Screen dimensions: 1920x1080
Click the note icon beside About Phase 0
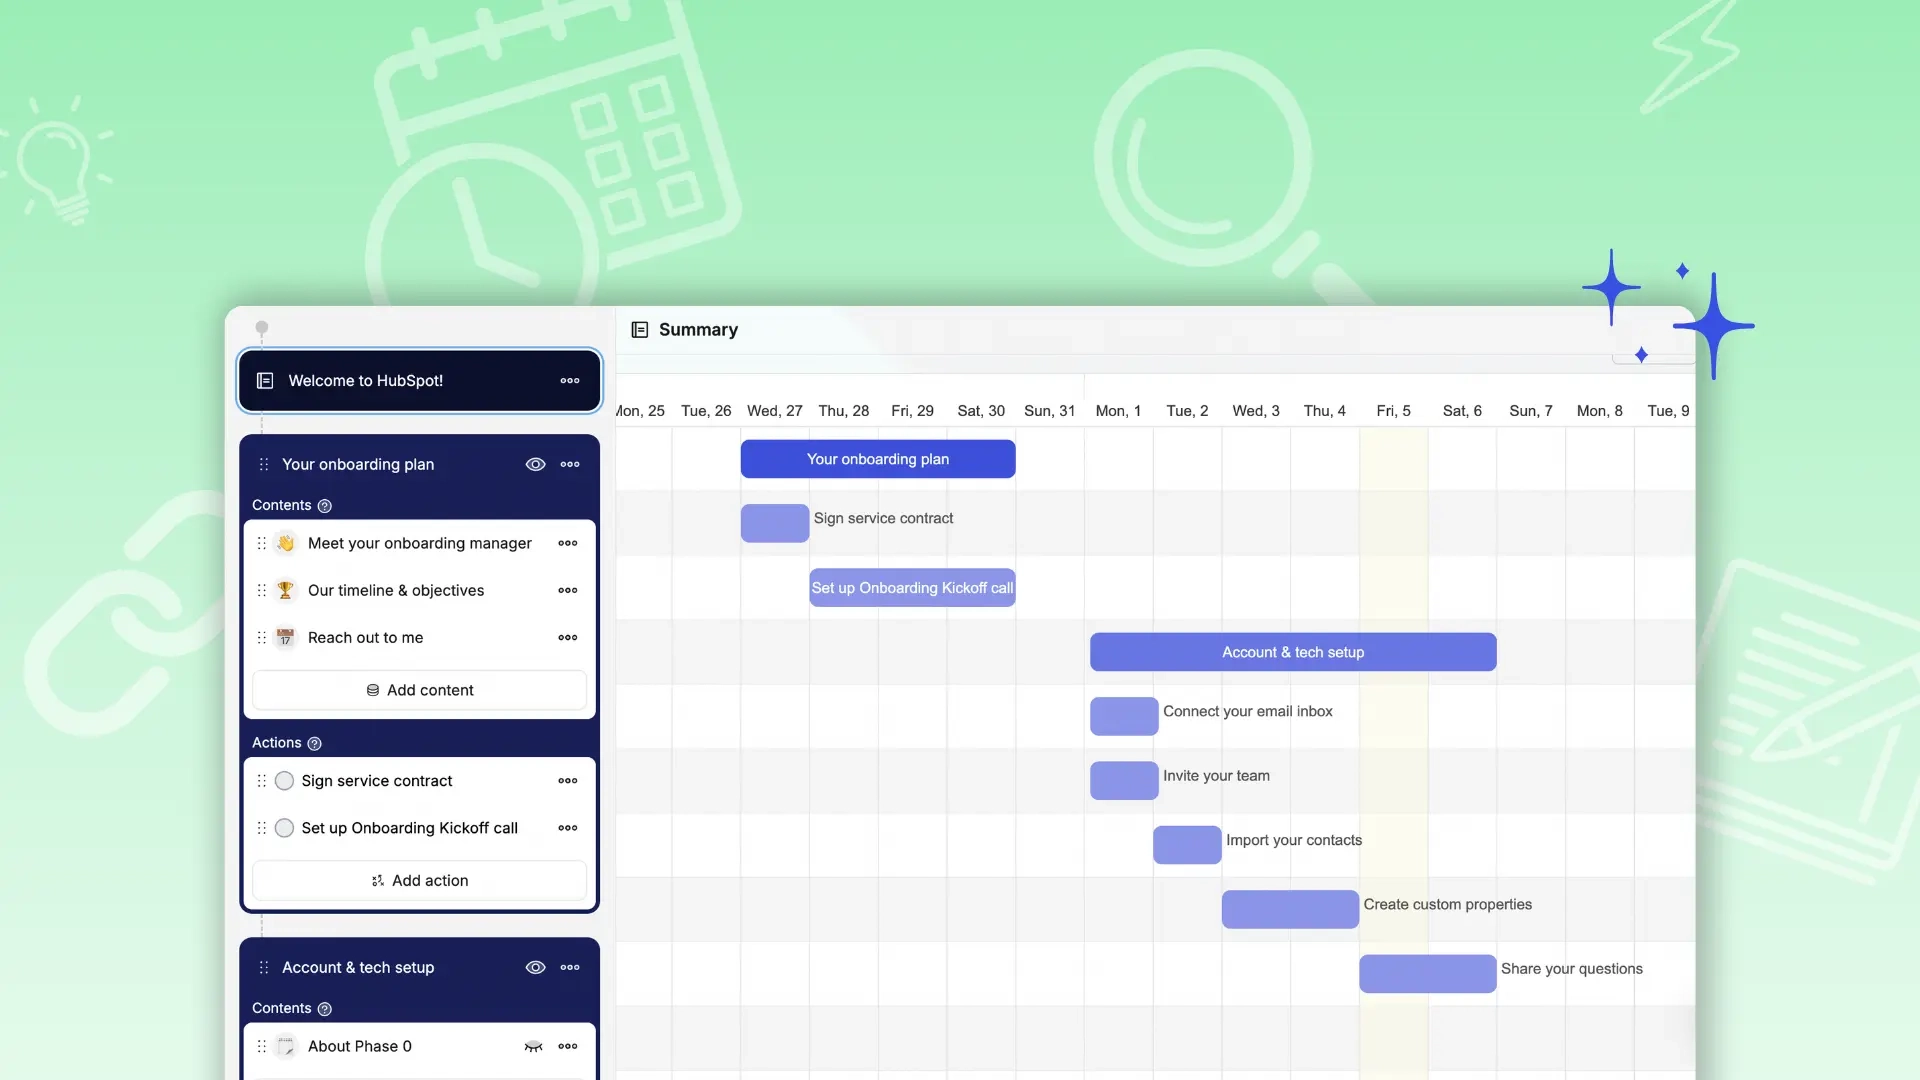pyautogui.click(x=285, y=1046)
